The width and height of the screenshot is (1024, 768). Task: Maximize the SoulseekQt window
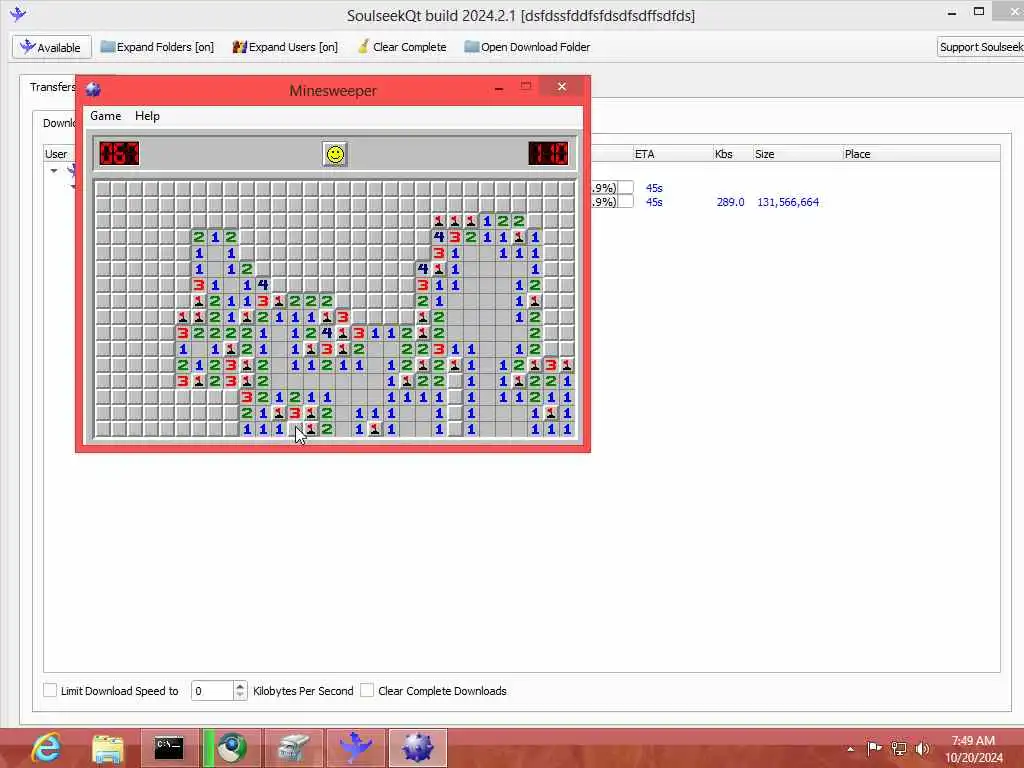point(978,12)
